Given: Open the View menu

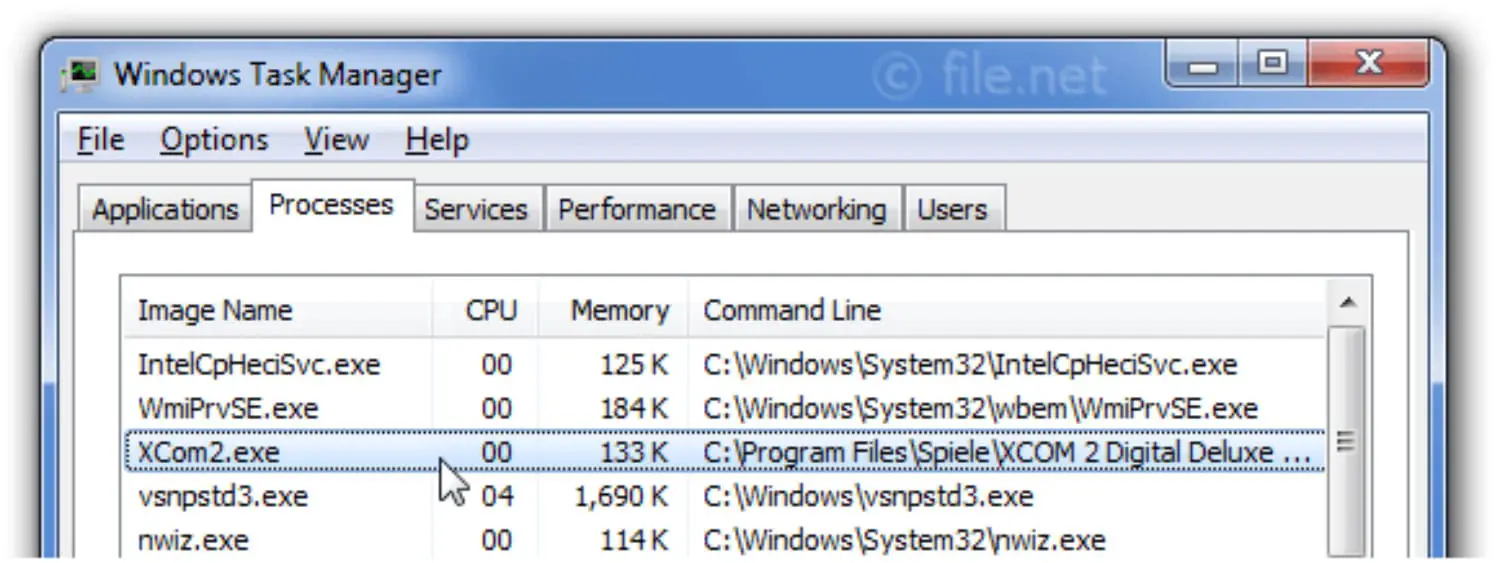Looking at the screenshot, I should tap(336, 140).
